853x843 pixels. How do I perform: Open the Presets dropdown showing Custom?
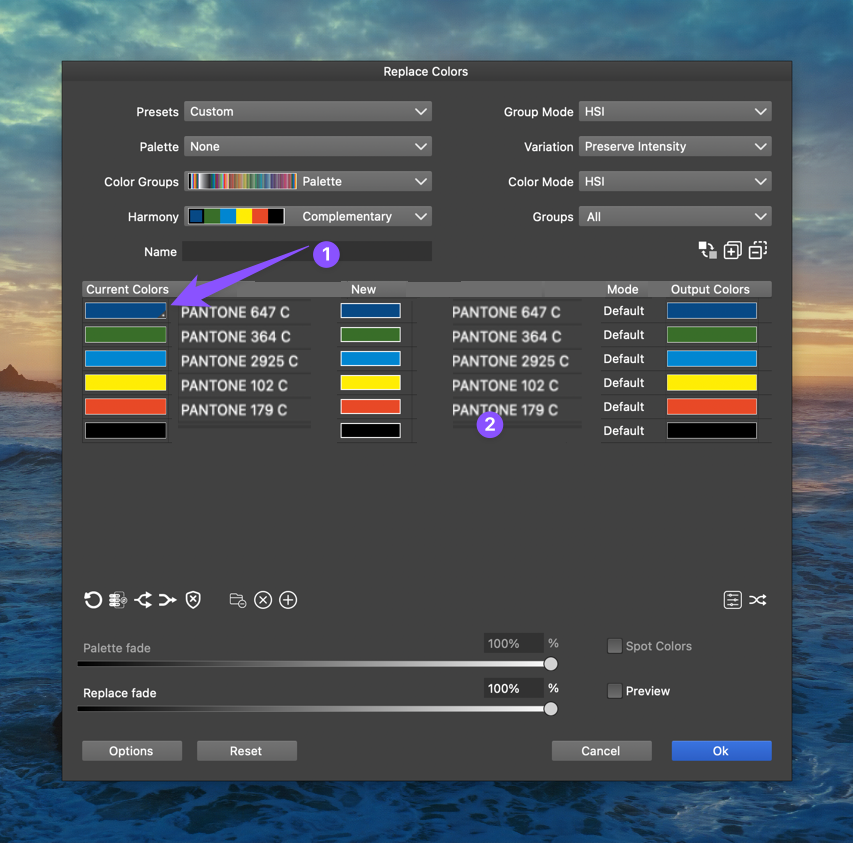pos(308,112)
